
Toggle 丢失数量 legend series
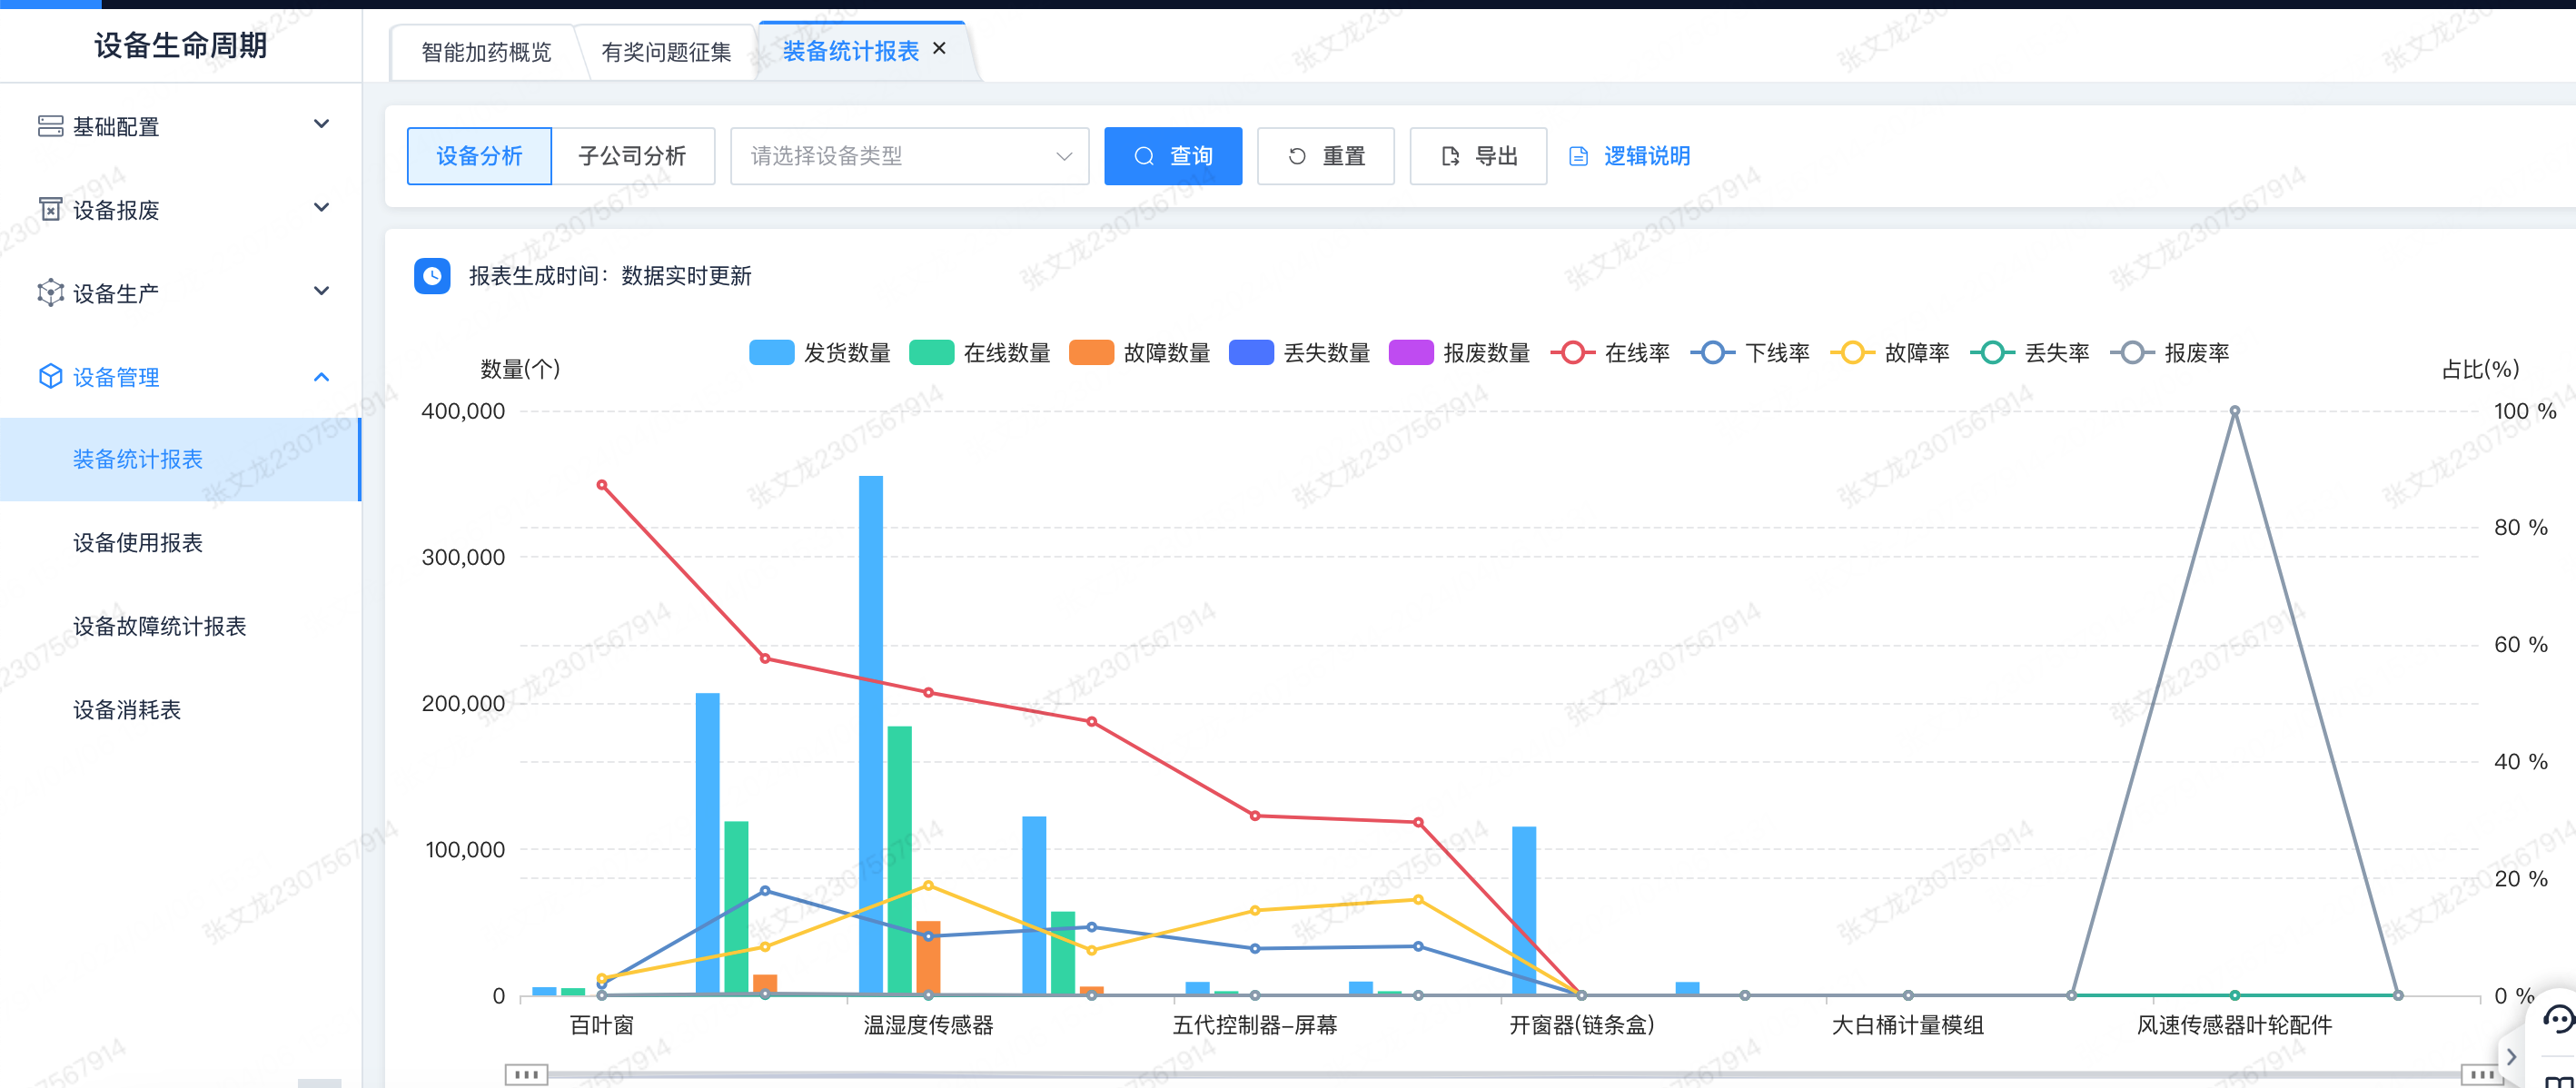point(1300,353)
